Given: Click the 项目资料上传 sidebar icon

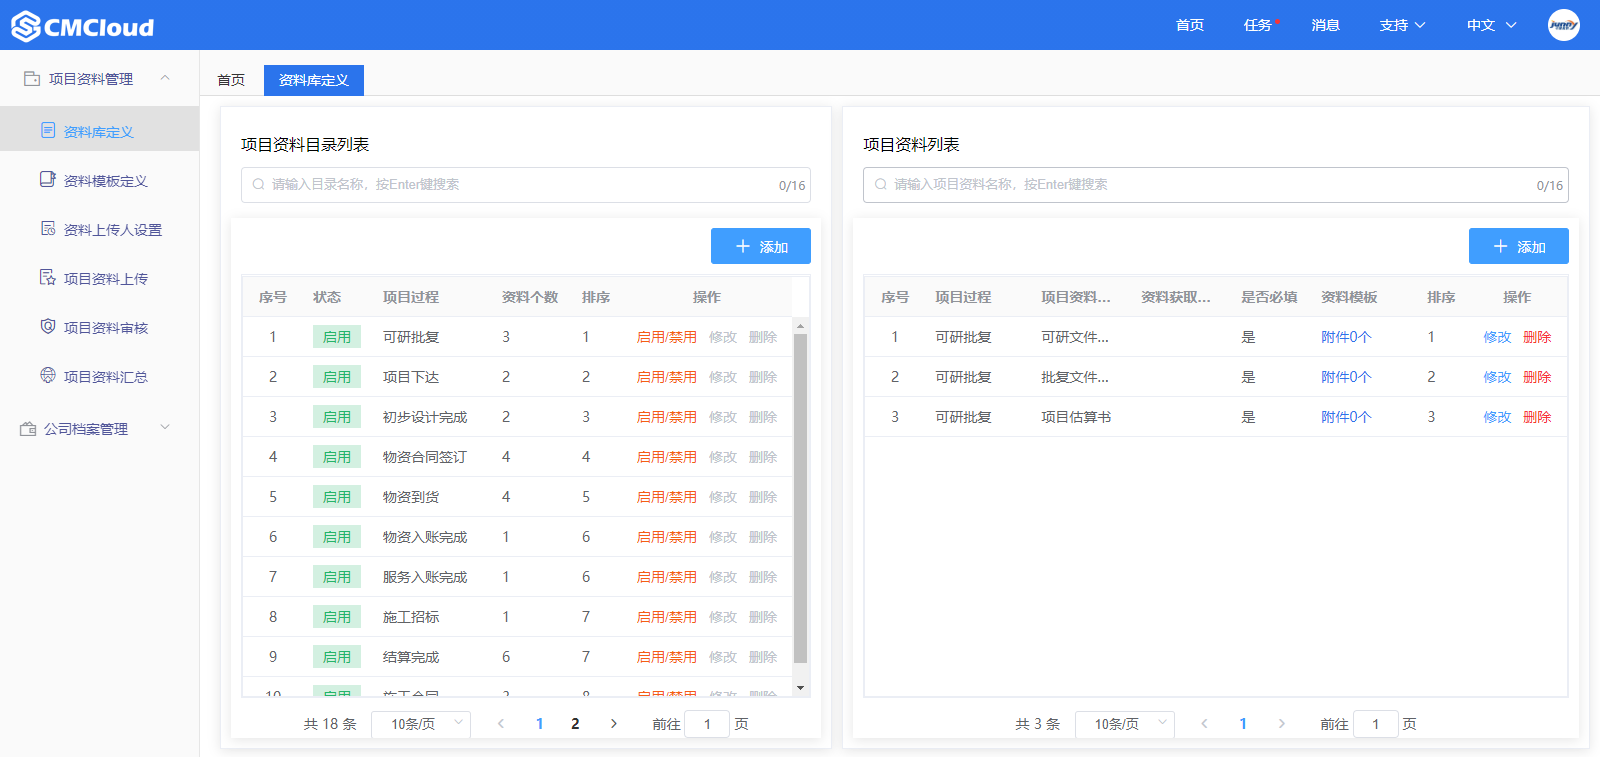Looking at the screenshot, I should [48, 277].
